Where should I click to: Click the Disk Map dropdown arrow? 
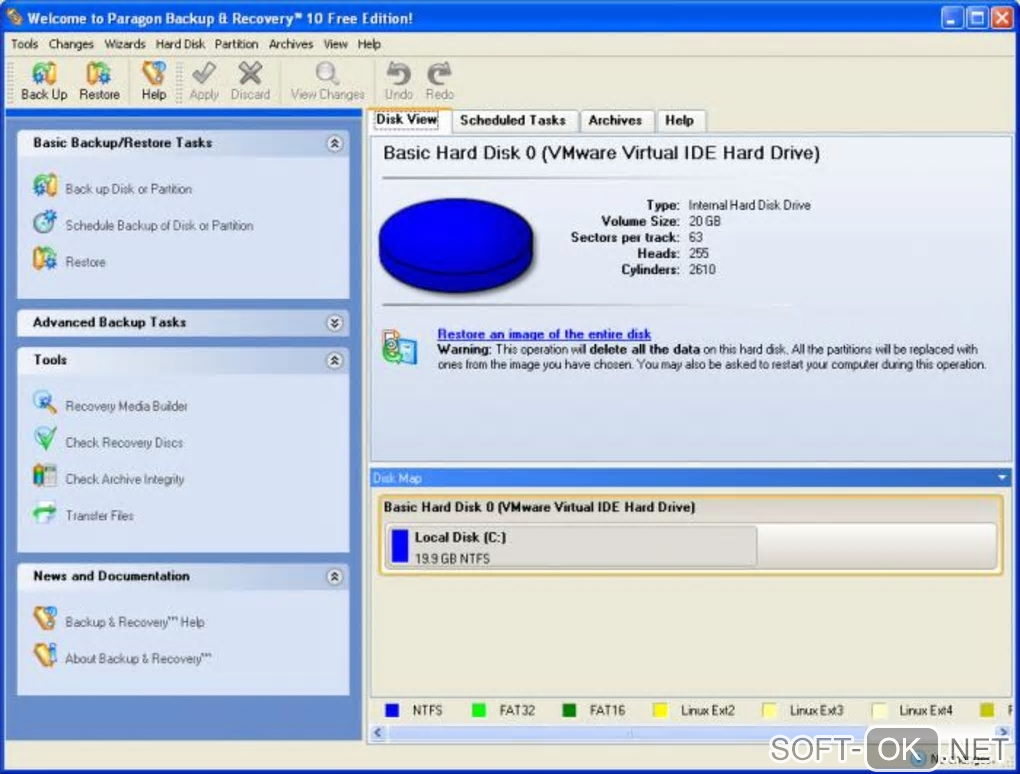(1002, 477)
